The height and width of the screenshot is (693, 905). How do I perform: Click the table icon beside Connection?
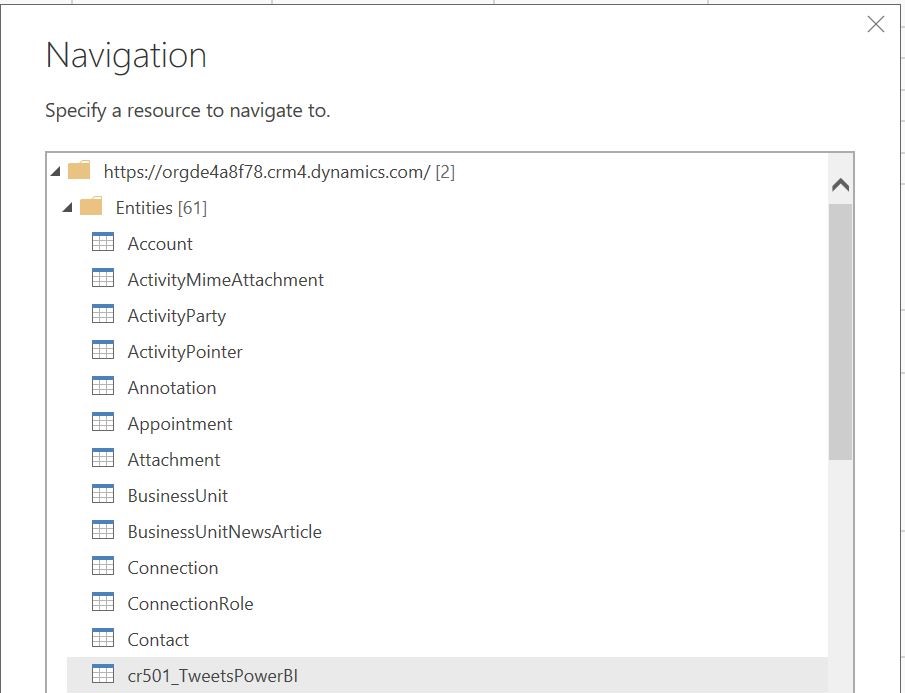[103, 565]
